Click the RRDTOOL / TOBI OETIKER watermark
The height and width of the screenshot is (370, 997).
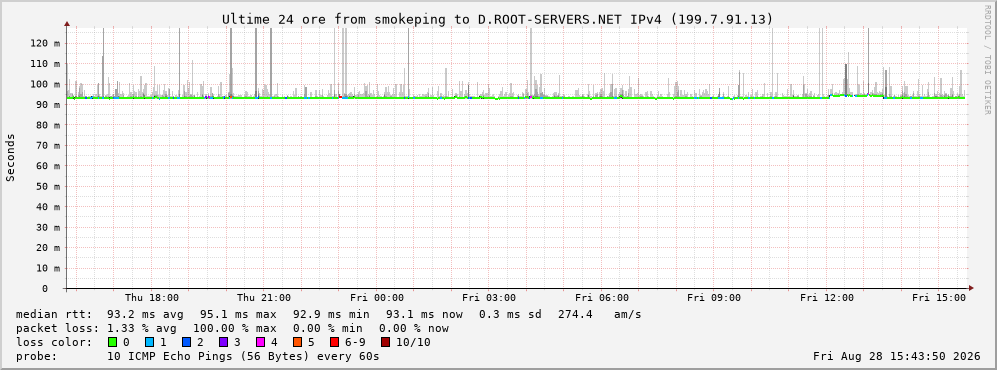point(987,59)
